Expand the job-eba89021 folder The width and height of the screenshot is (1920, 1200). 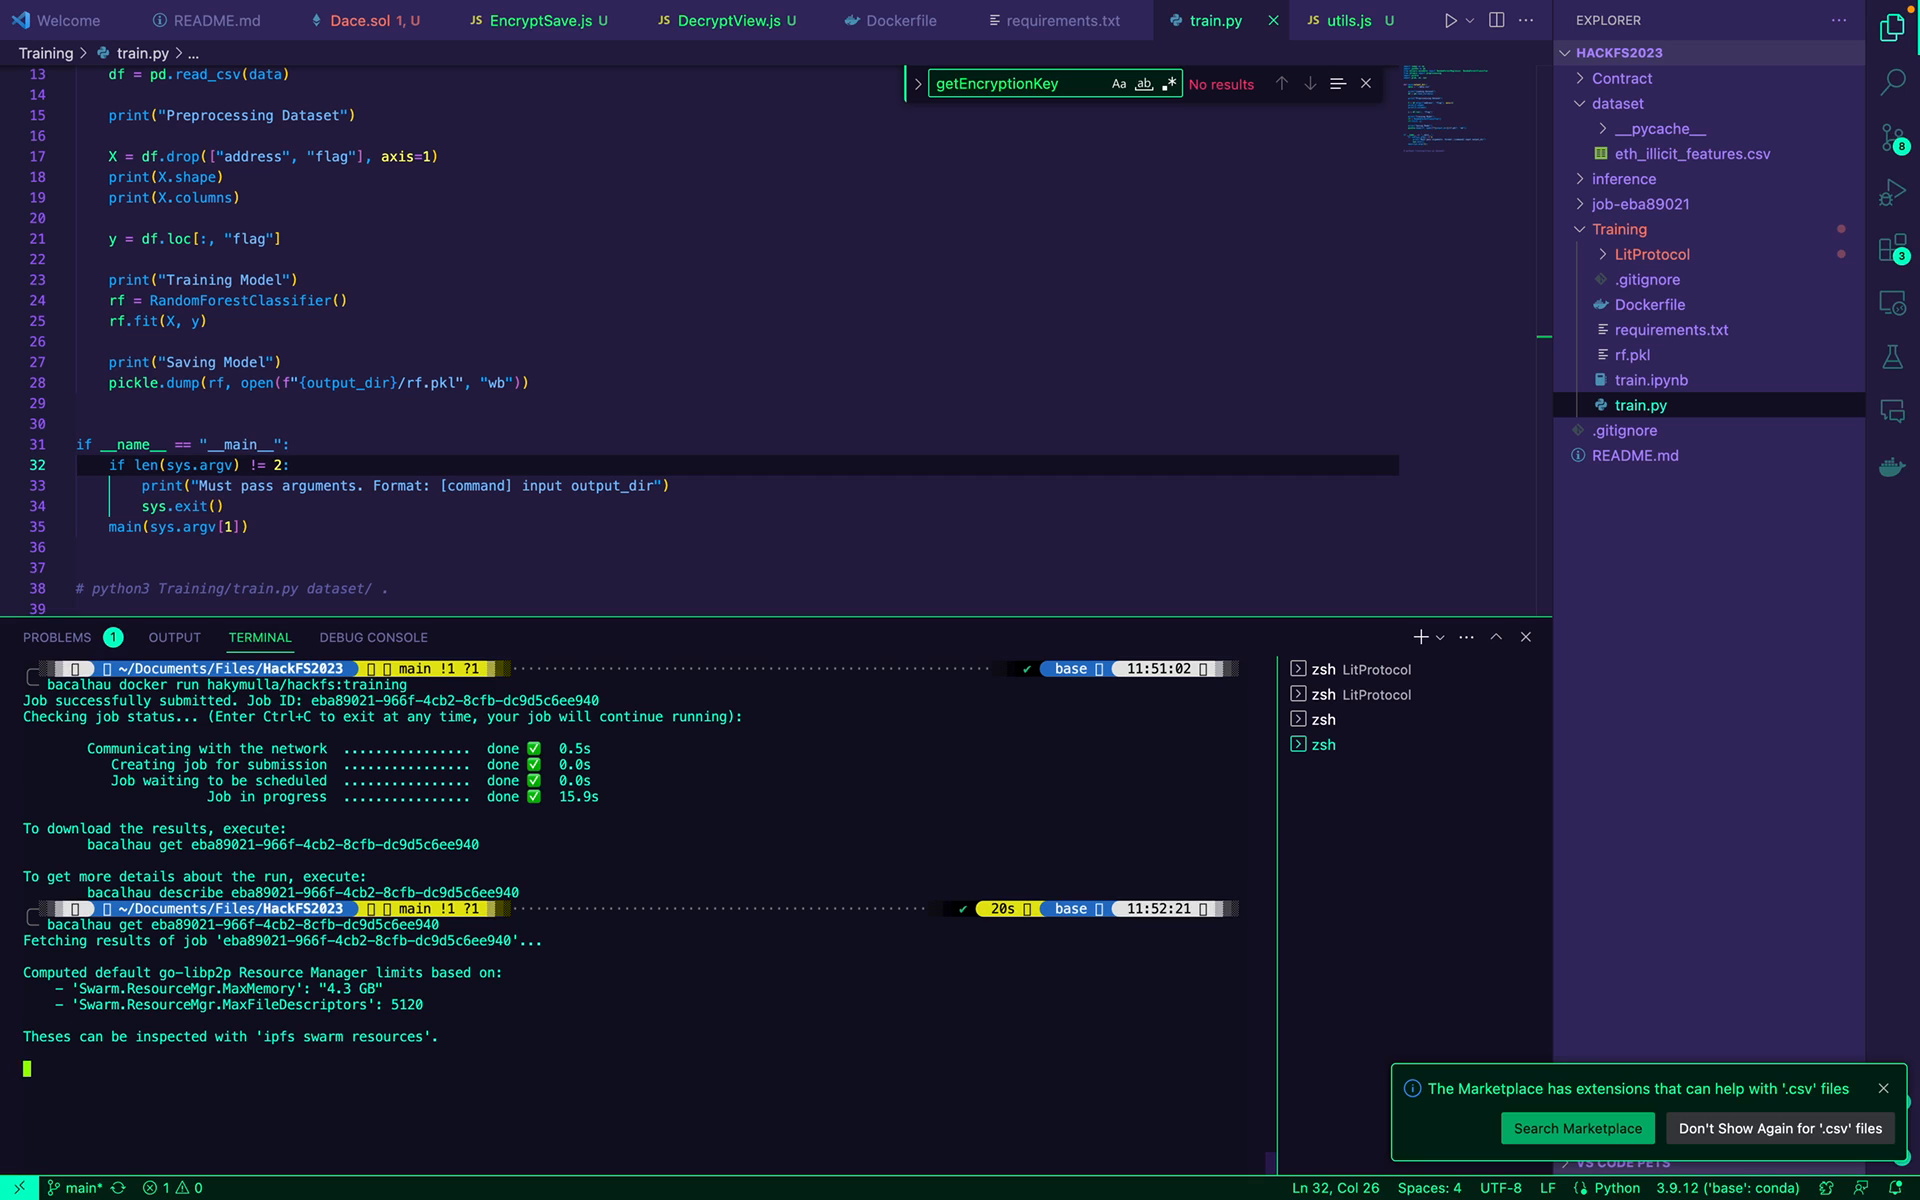(1580, 204)
